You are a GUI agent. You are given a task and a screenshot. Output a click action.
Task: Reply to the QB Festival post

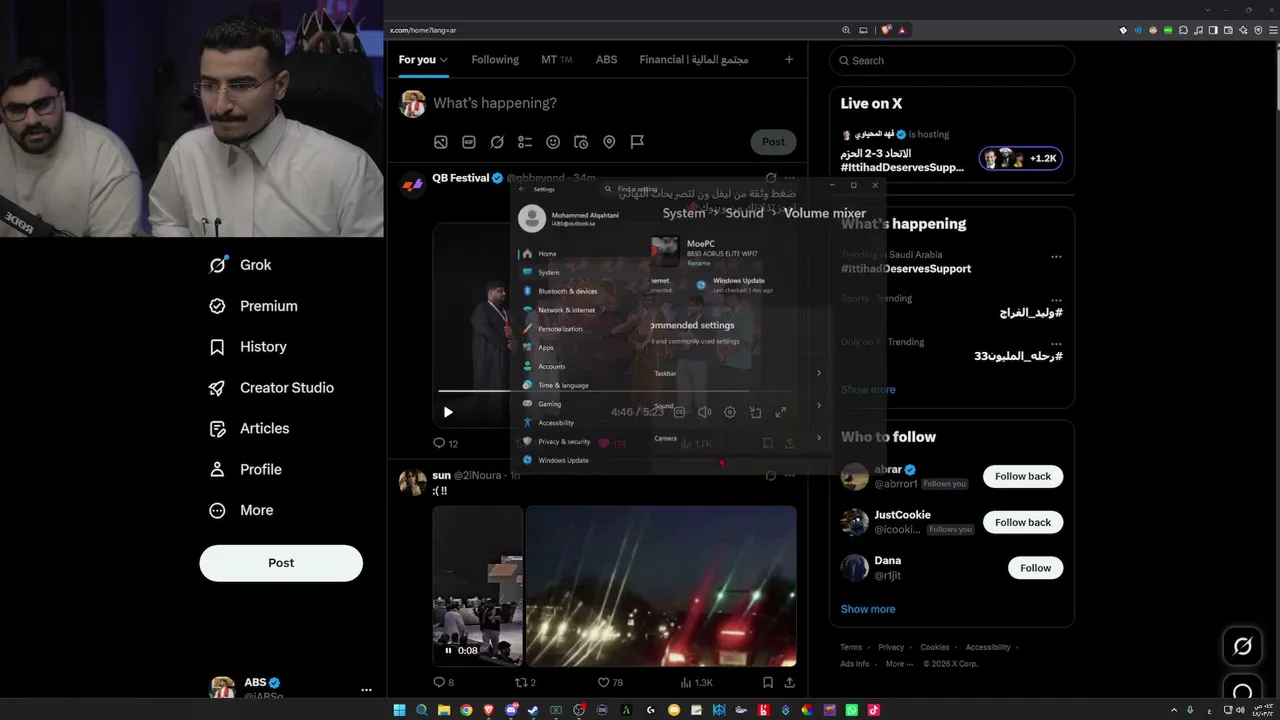coord(438,443)
